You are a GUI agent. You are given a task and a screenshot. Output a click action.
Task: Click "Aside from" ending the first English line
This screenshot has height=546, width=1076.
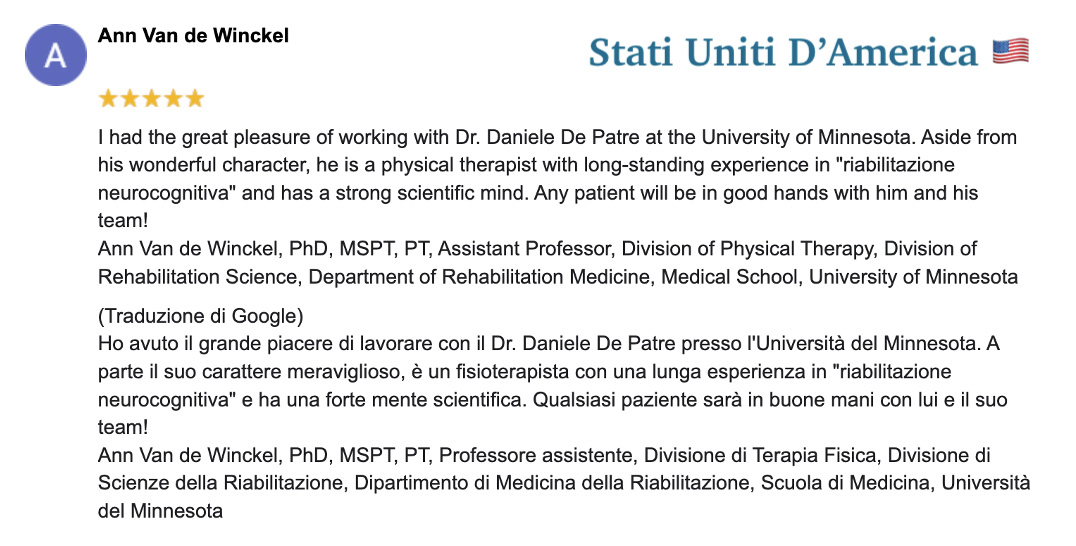coord(969,137)
